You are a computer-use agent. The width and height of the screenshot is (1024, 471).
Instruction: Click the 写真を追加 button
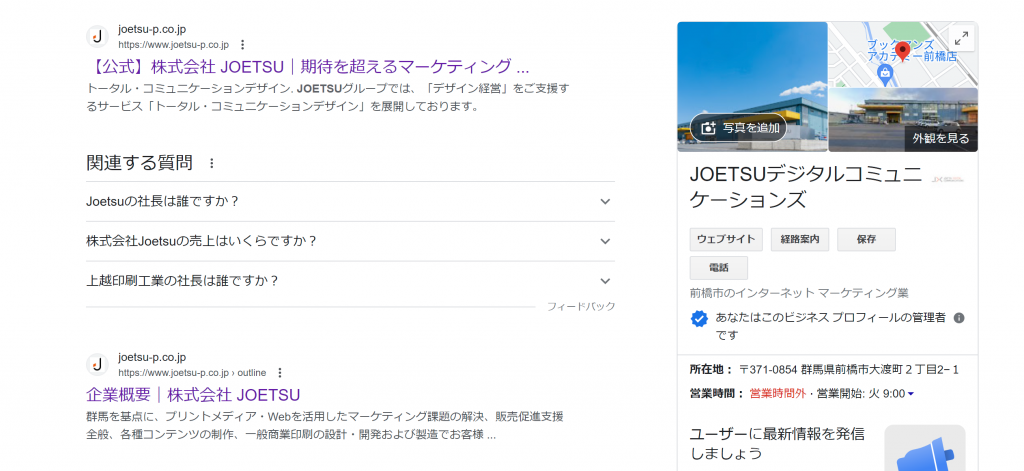[739, 128]
